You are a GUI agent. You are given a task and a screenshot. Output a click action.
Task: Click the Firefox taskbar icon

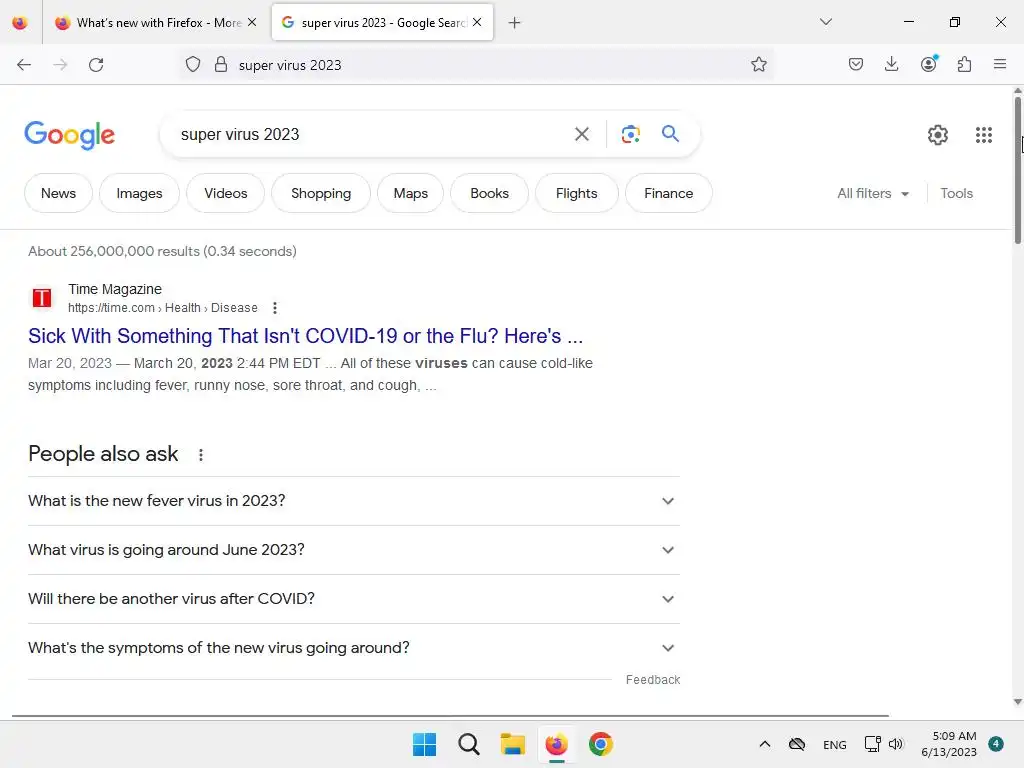click(x=556, y=744)
